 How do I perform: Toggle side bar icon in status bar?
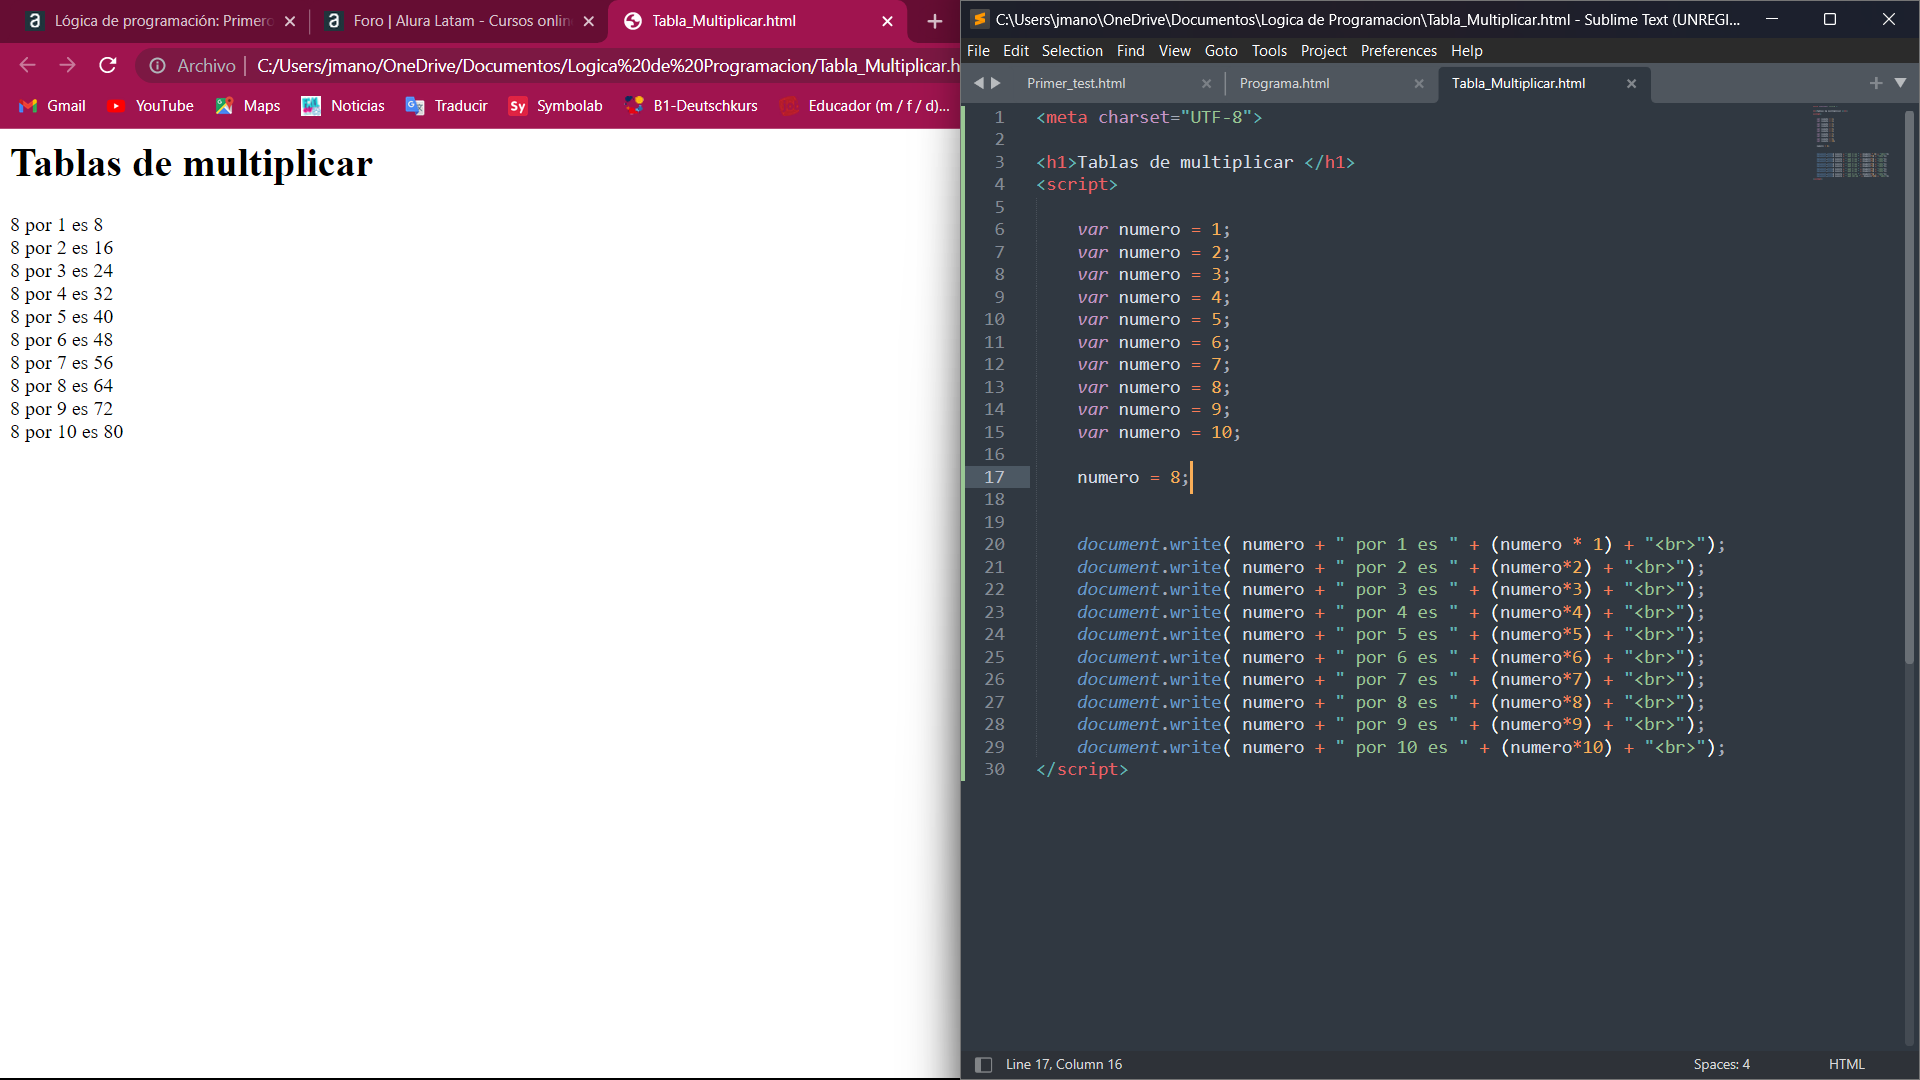(x=983, y=1065)
